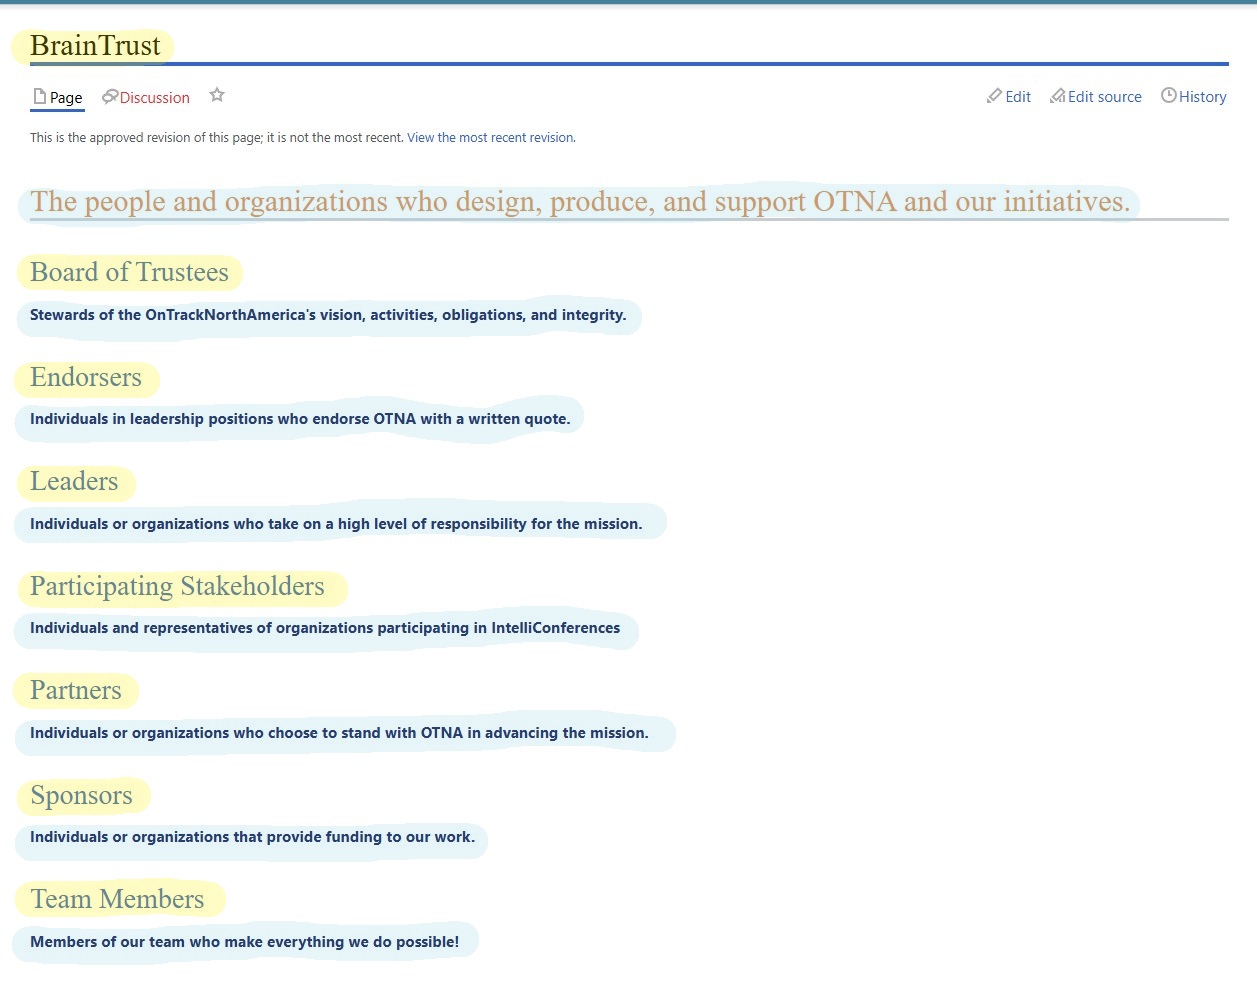Click the History text link
Image resolution: width=1257 pixels, height=990 pixels.
[1202, 97]
